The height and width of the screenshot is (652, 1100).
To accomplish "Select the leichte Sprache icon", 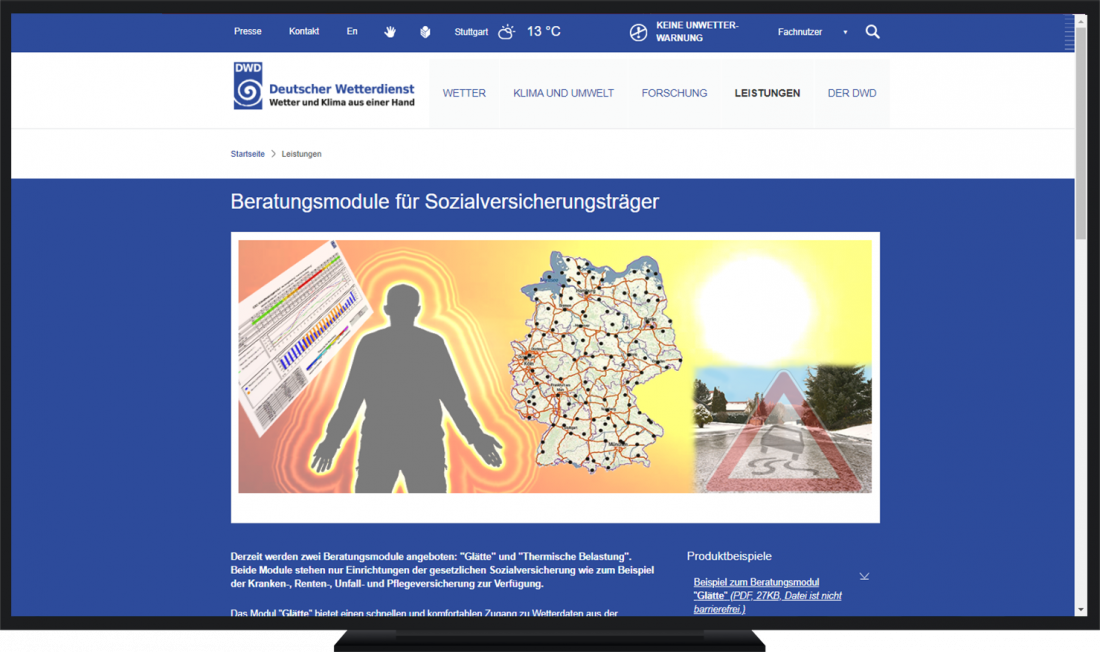I will coord(425,31).
